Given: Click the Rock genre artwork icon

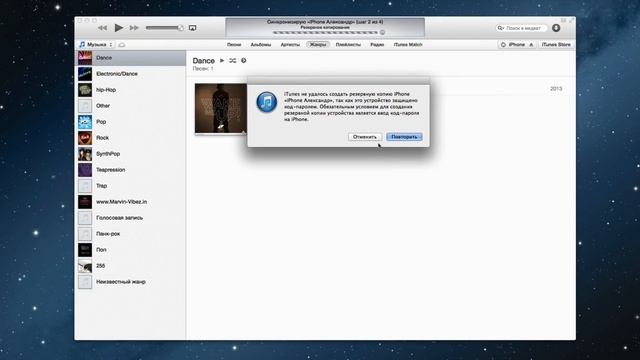Looking at the screenshot, I should click(x=85, y=138).
